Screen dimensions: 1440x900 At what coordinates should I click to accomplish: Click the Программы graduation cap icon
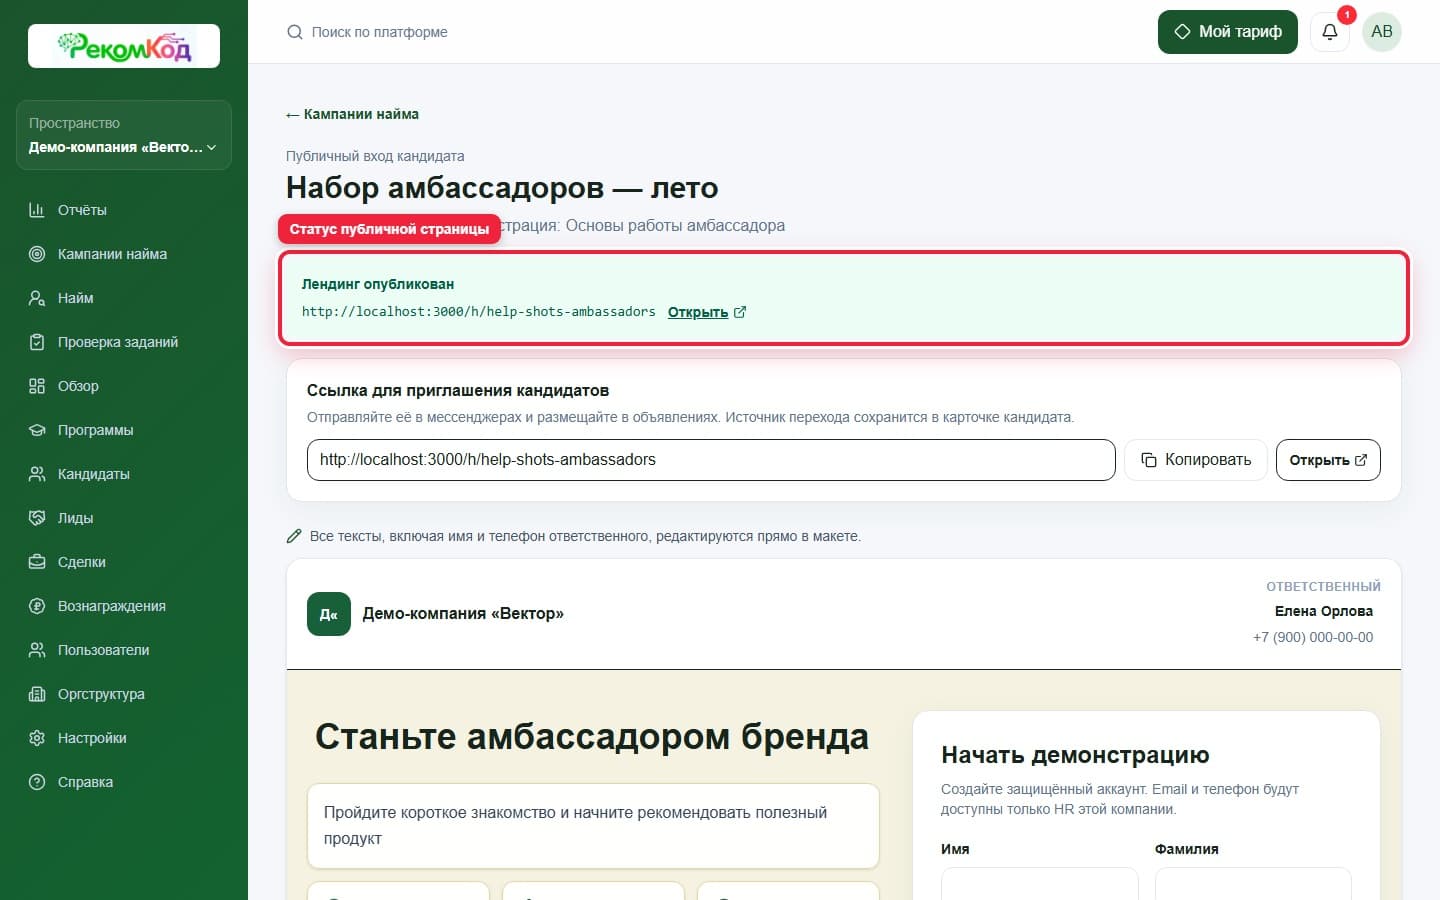click(37, 430)
